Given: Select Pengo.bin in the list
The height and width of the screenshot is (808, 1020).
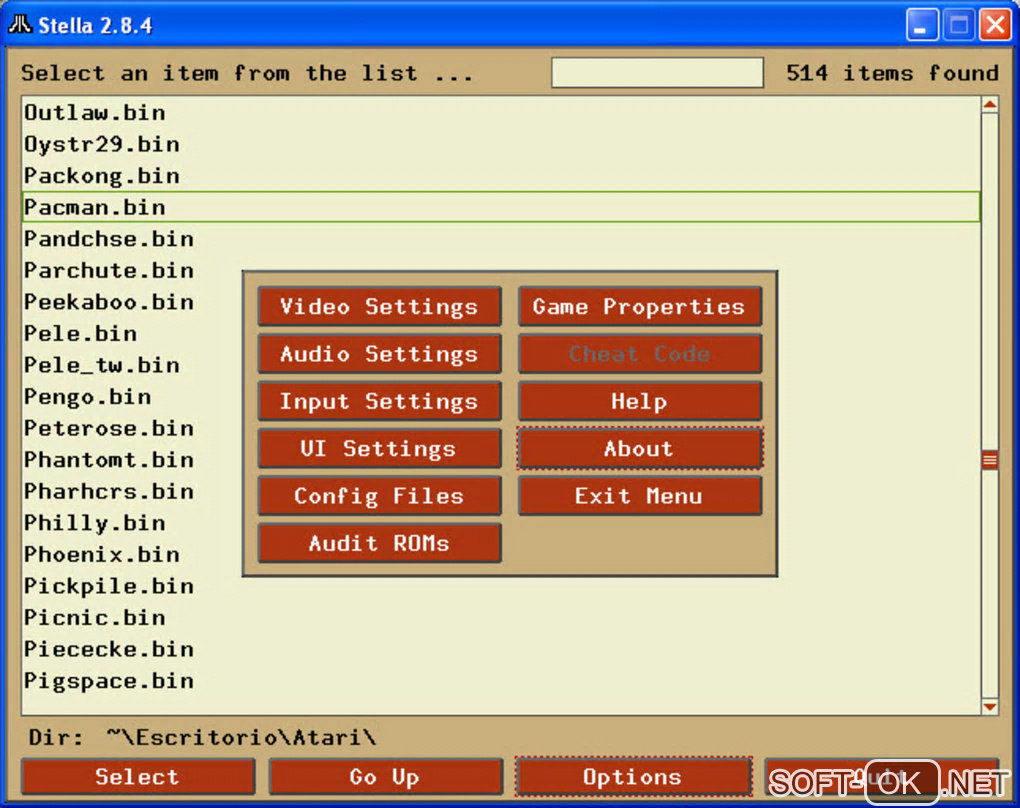Looking at the screenshot, I should (x=132, y=396).
